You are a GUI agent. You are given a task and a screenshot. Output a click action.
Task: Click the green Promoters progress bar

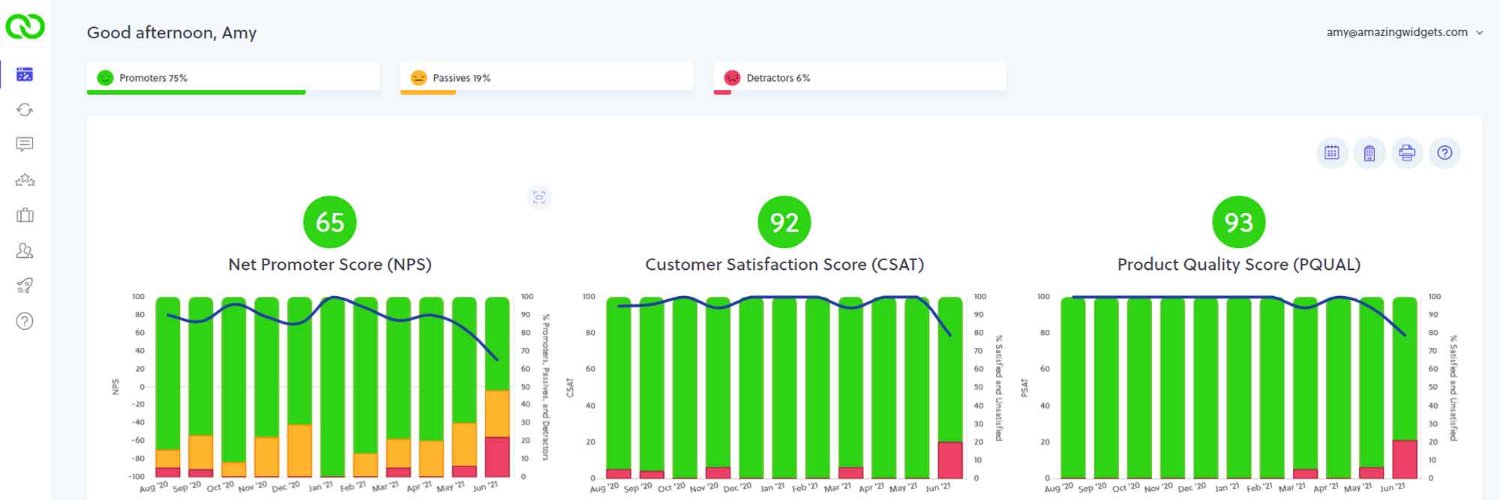196,92
